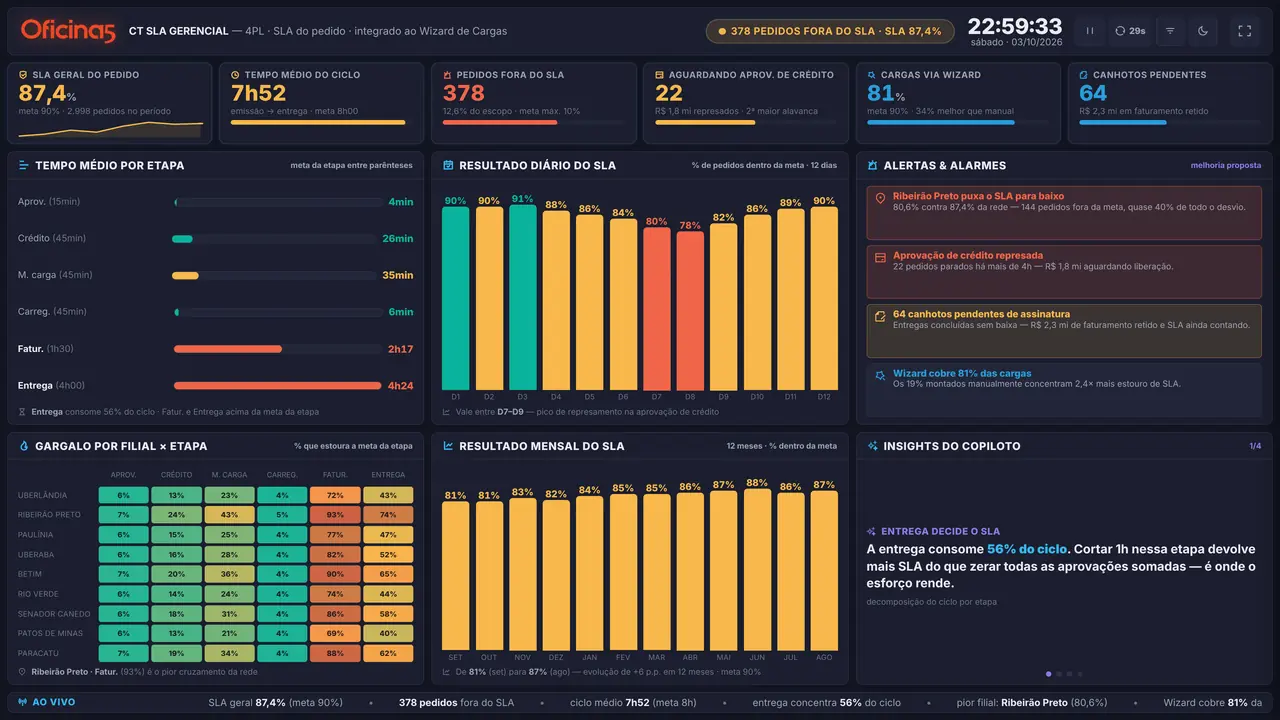Viewport: 1280px width, 720px height.
Task: Click the droplet icon beside Gargalo por Filial
Action: click(x=23, y=446)
